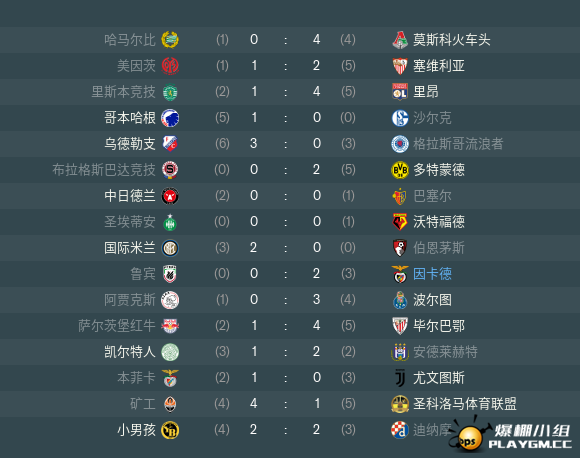Select the 圣科洛马体育联盟 team name
Image resolution: width=580 pixels, height=458 pixels.
click(465, 404)
